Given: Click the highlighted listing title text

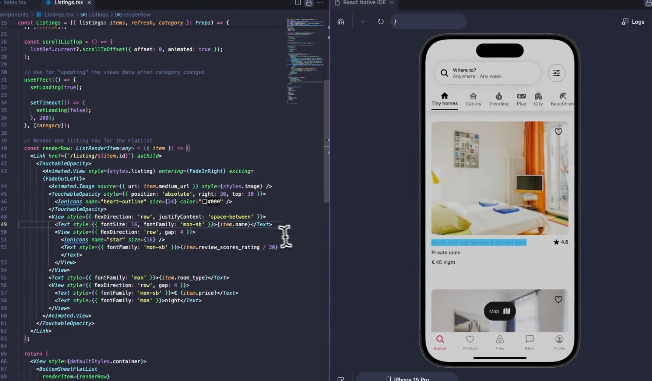Looking at the screenshot, I should pos(479,242).
